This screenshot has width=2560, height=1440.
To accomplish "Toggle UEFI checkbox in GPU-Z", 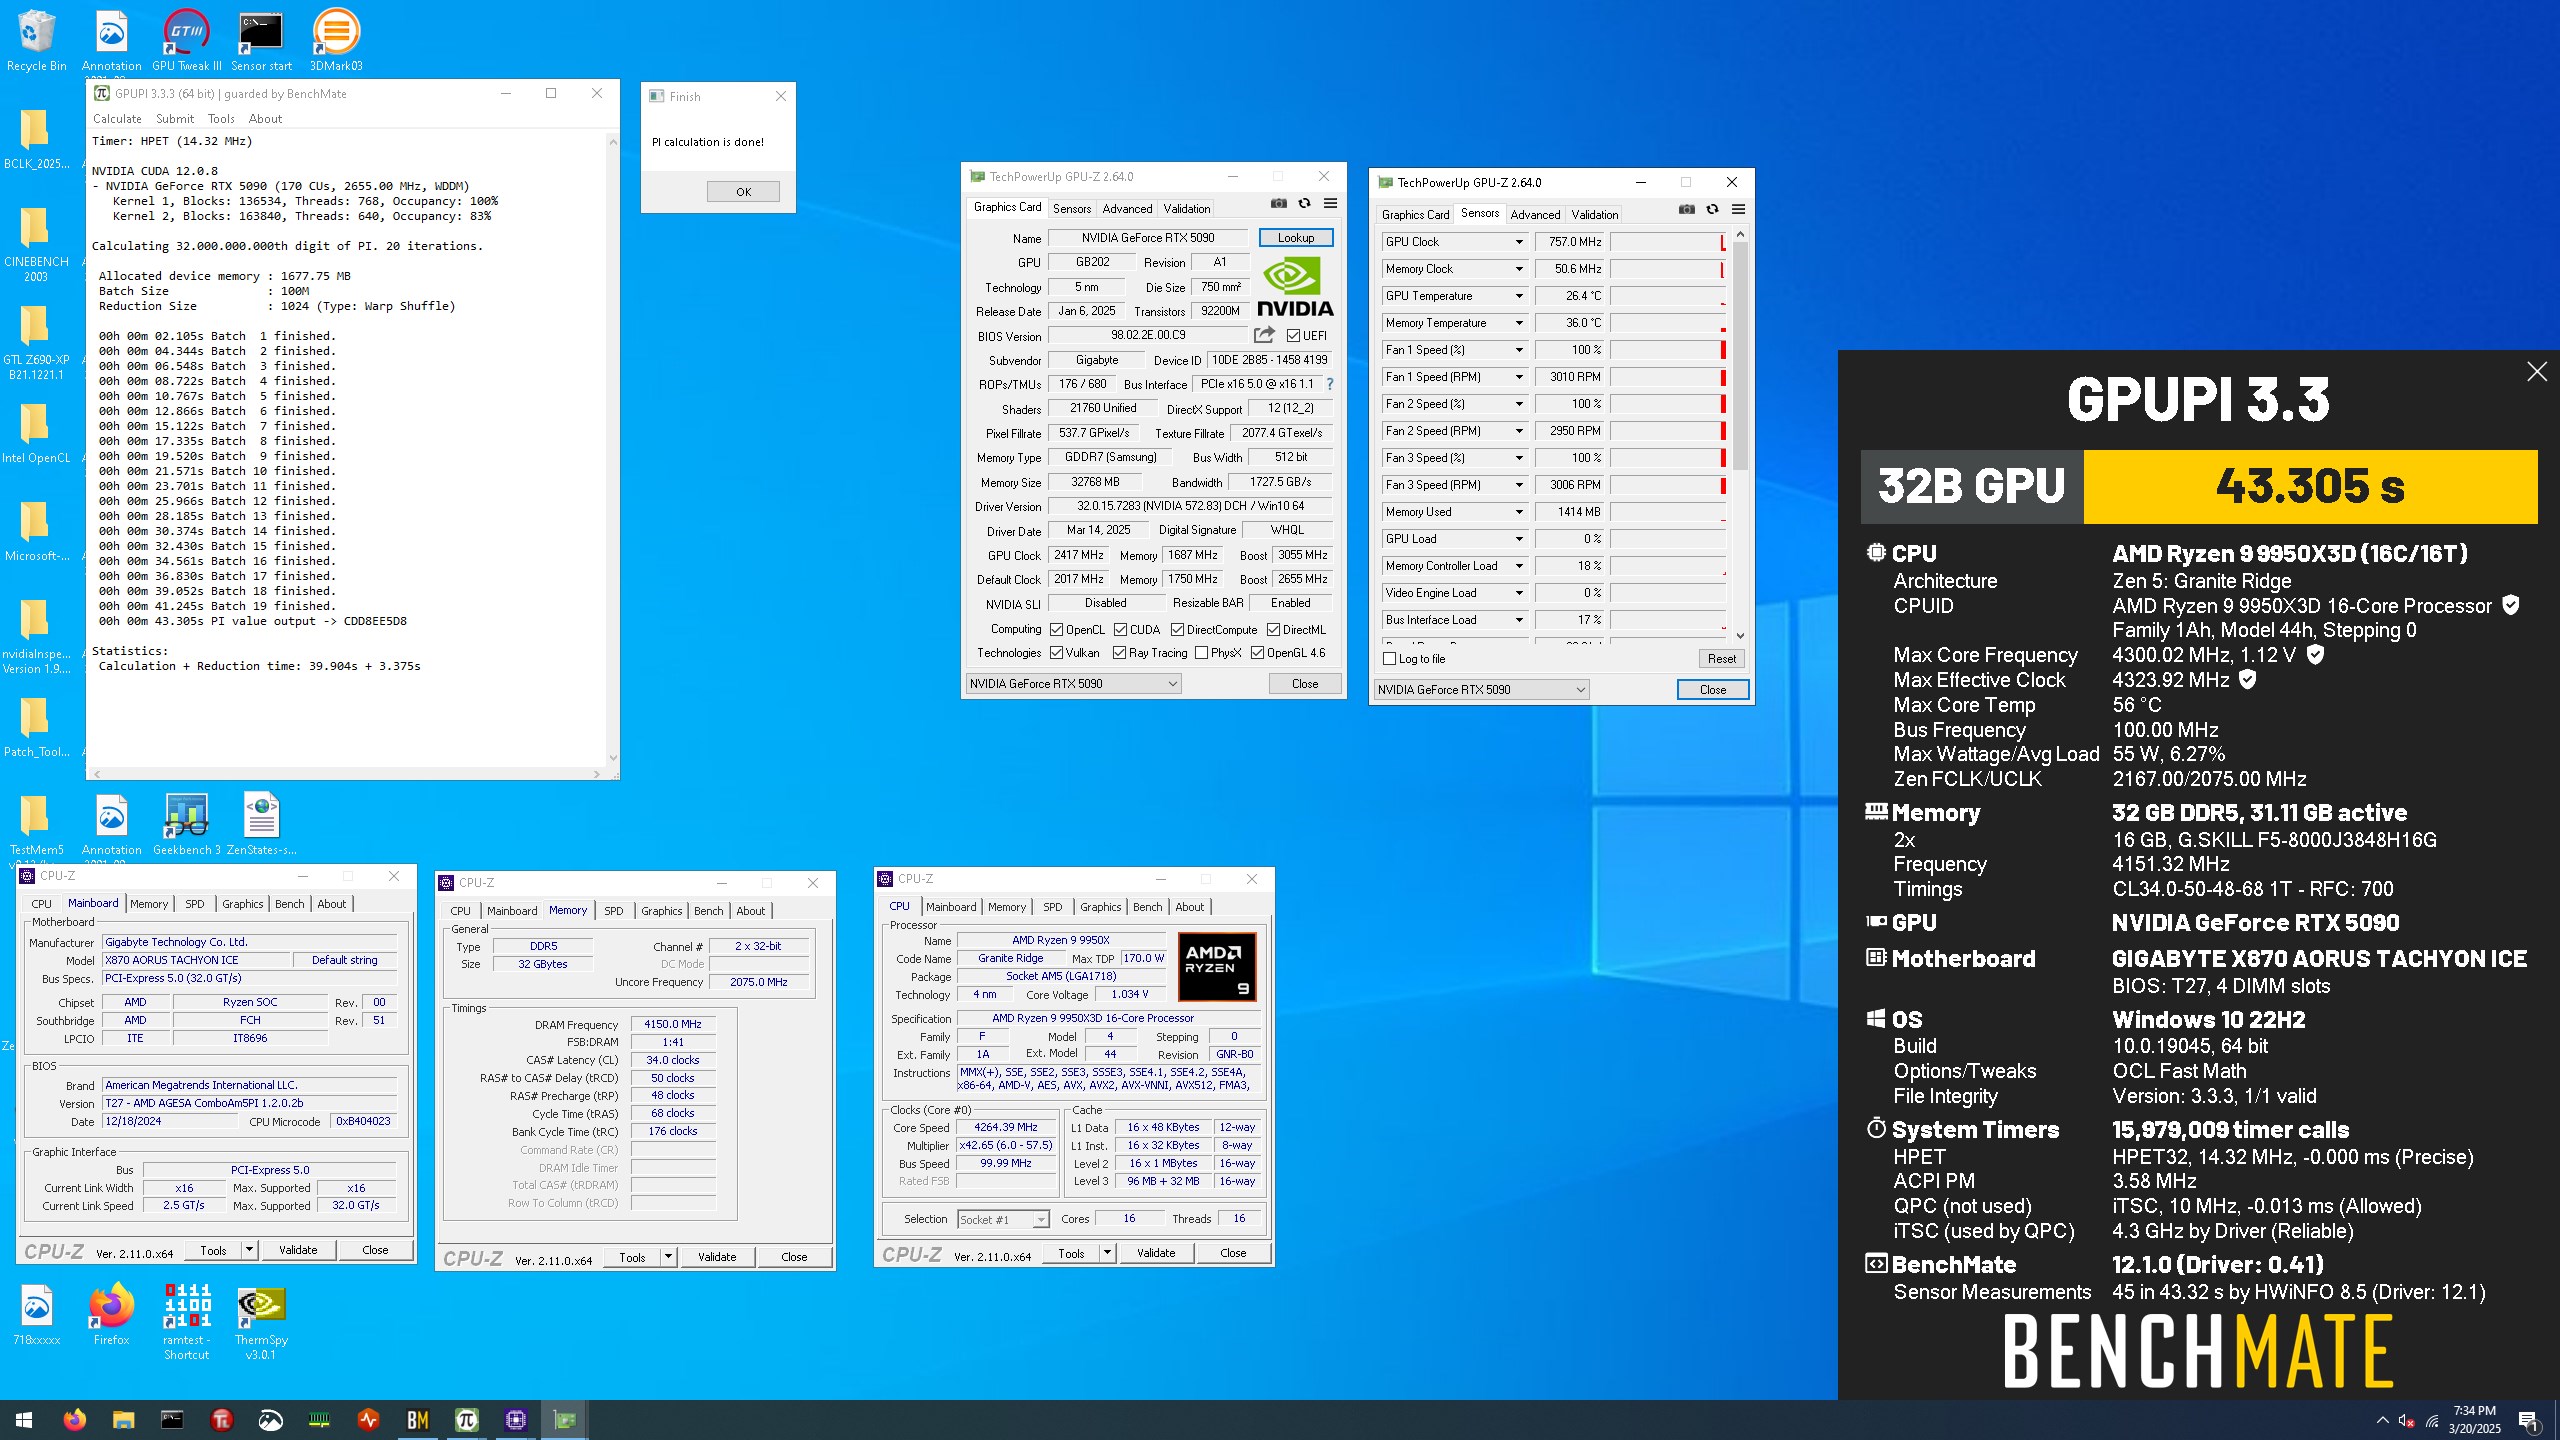I will click(x=1293, y=336).
